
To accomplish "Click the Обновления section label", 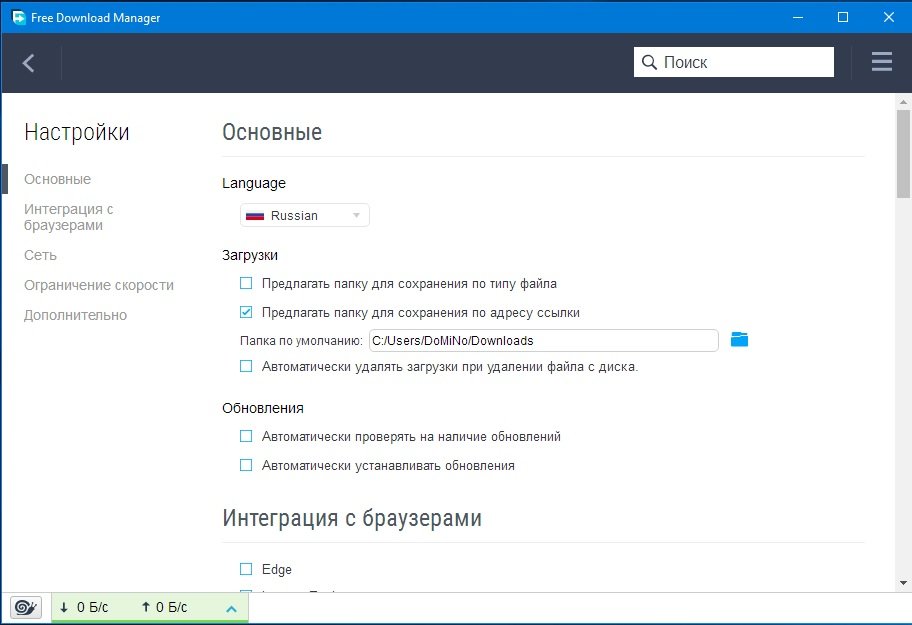I will click(263, 408).
